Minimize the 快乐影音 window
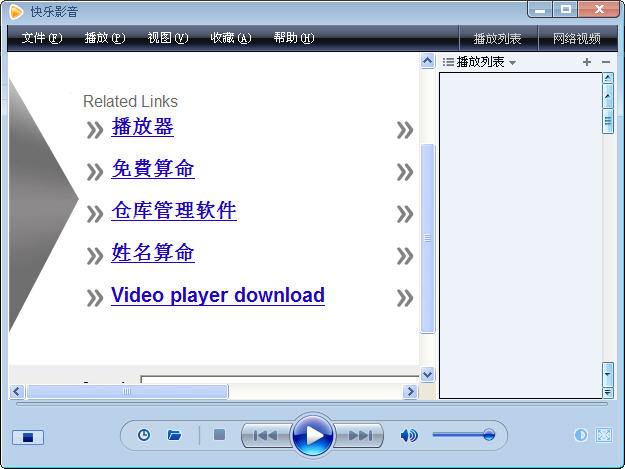Image resolution: width=625 pixels, height=469 pixels. pos(540,9)
